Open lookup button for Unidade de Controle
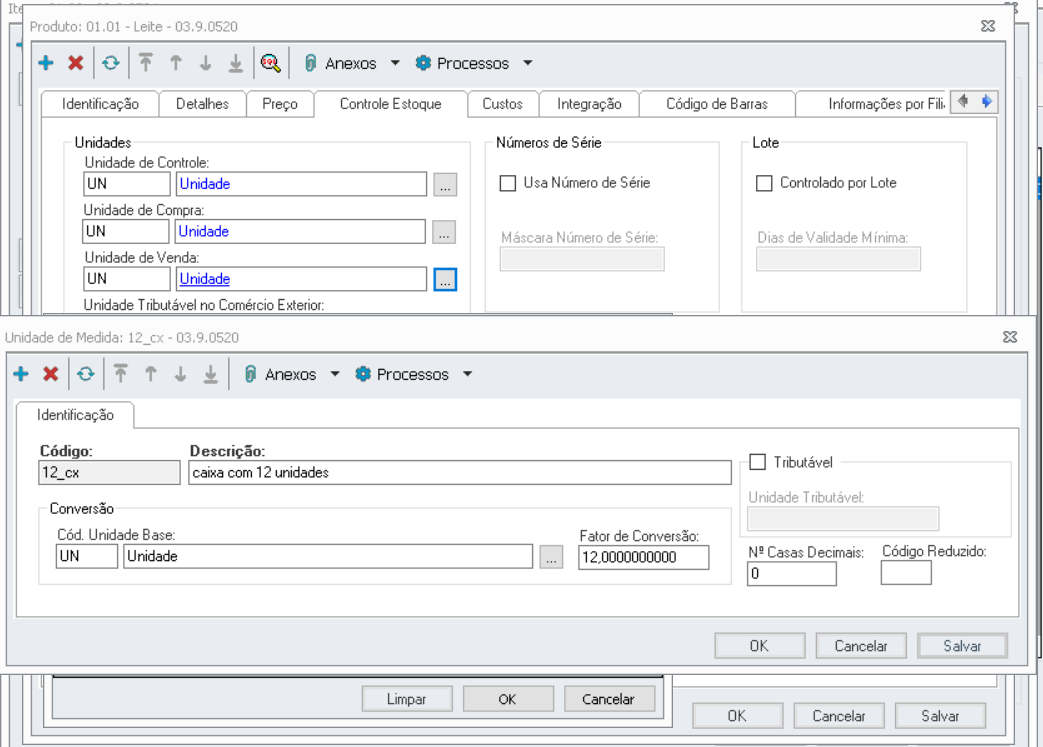 445,185
